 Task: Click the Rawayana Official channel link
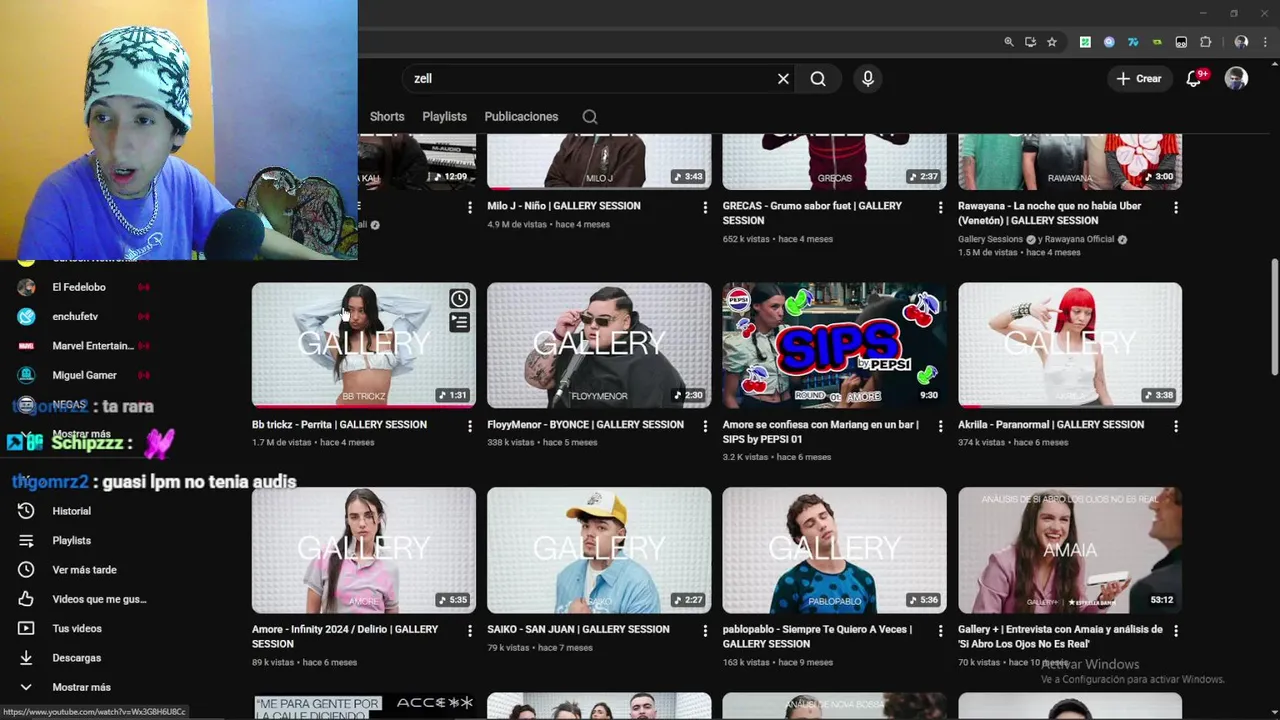point(1078,239)
